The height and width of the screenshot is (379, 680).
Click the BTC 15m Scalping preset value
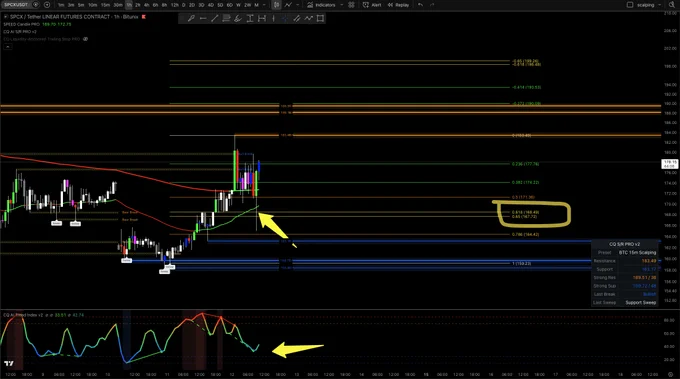click(637, 252)
